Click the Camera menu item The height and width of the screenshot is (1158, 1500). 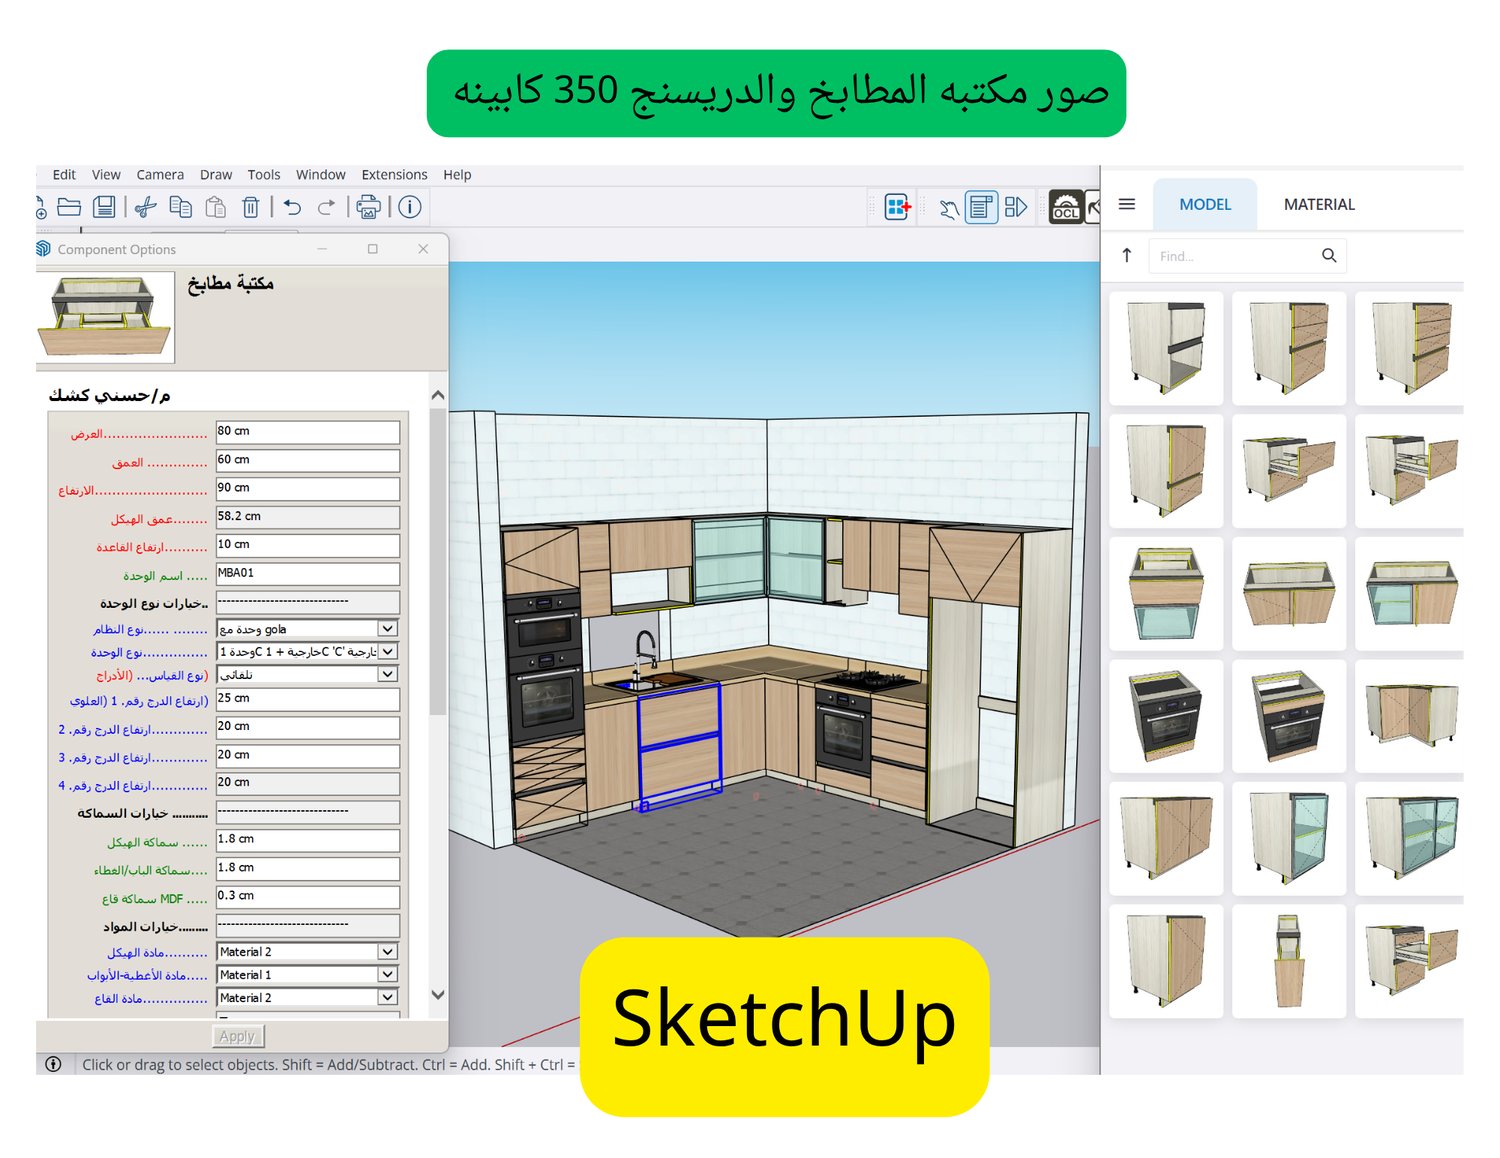point(160,174)
